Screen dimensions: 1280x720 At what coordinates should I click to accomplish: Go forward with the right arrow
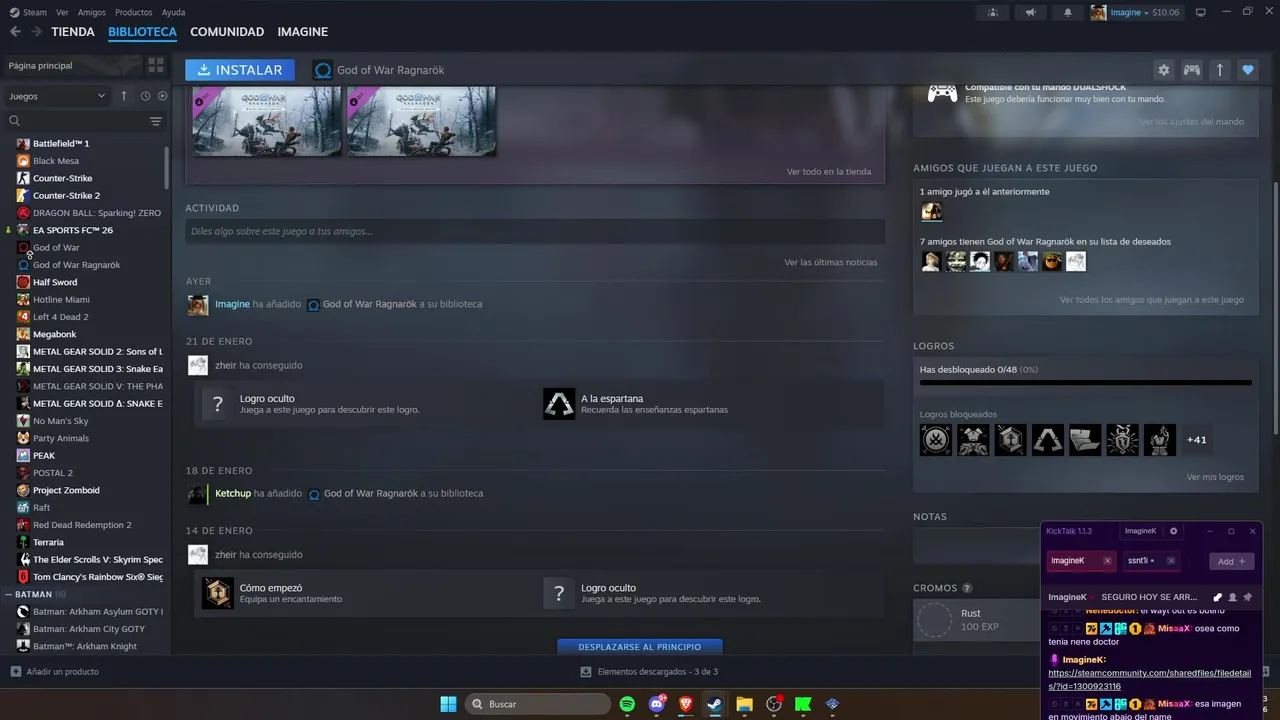[x=36, y=32]
